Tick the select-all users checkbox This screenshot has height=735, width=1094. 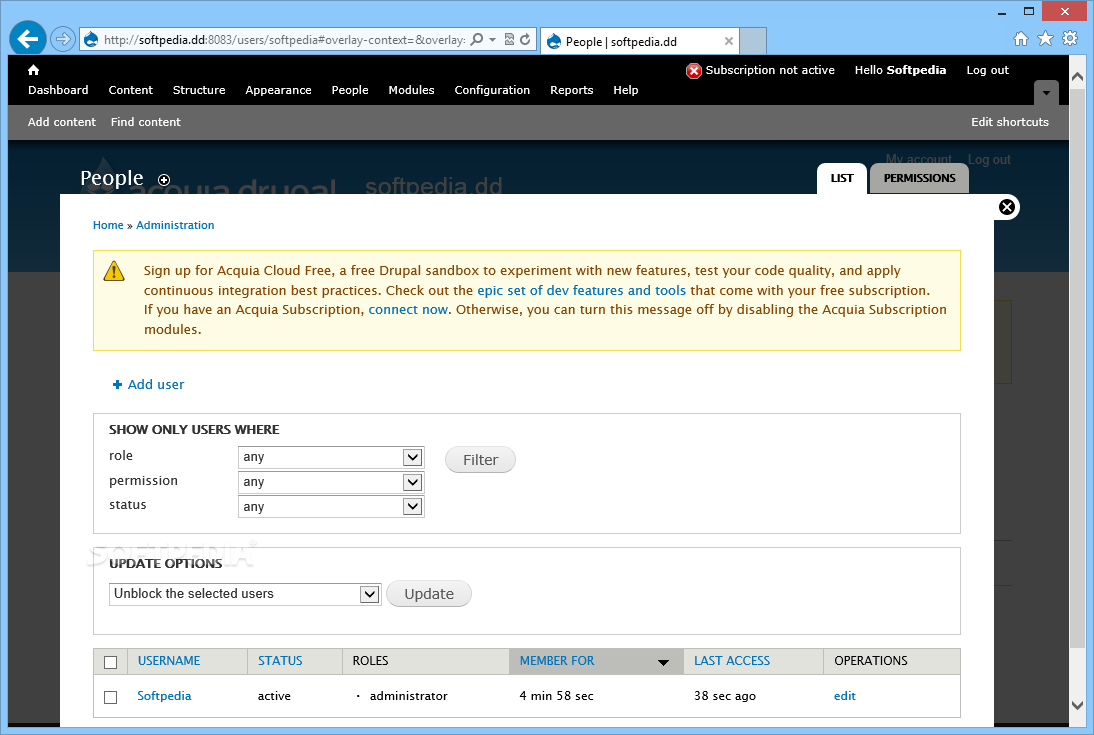coord(110,662)
